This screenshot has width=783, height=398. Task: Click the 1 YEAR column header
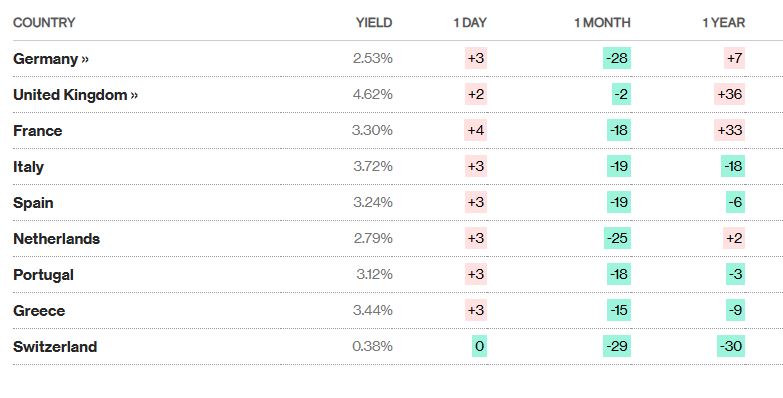pyautogui.click(x=724, y=22)
